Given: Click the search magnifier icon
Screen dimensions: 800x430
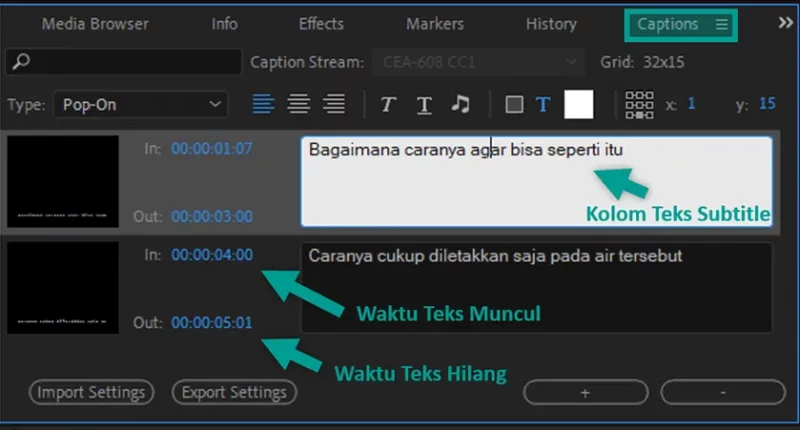Looking at the screenshot, I should pyautogui.click(x=21, y=62).
